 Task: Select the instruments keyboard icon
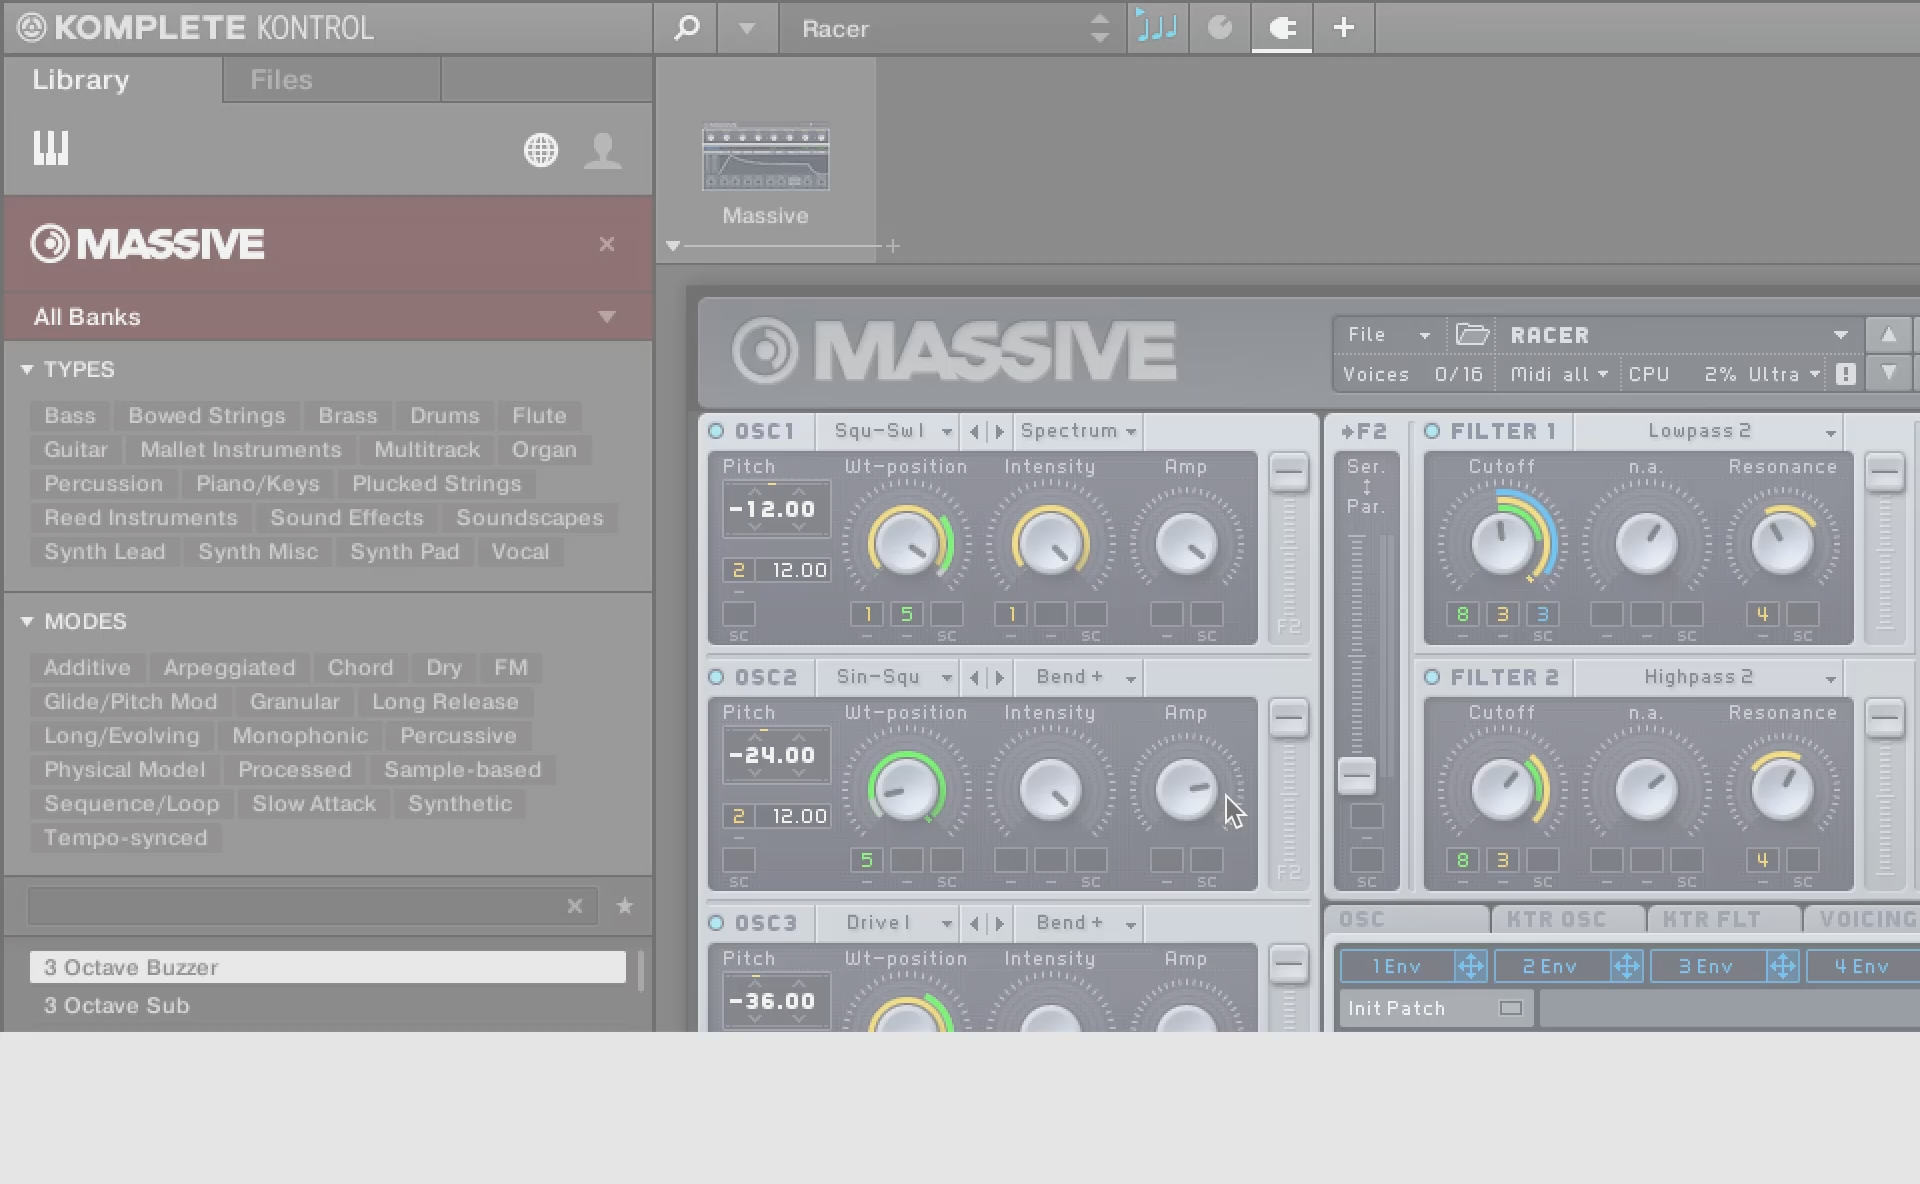point(51,149)
